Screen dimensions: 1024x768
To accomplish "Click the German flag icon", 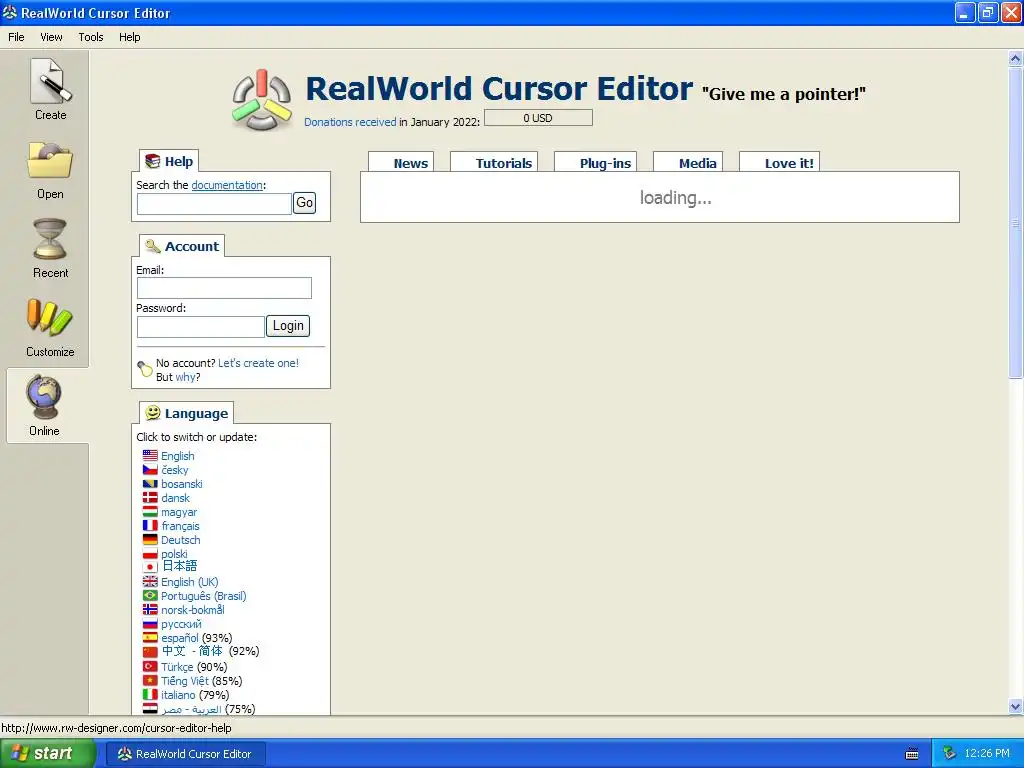I will tap(150, 540).
